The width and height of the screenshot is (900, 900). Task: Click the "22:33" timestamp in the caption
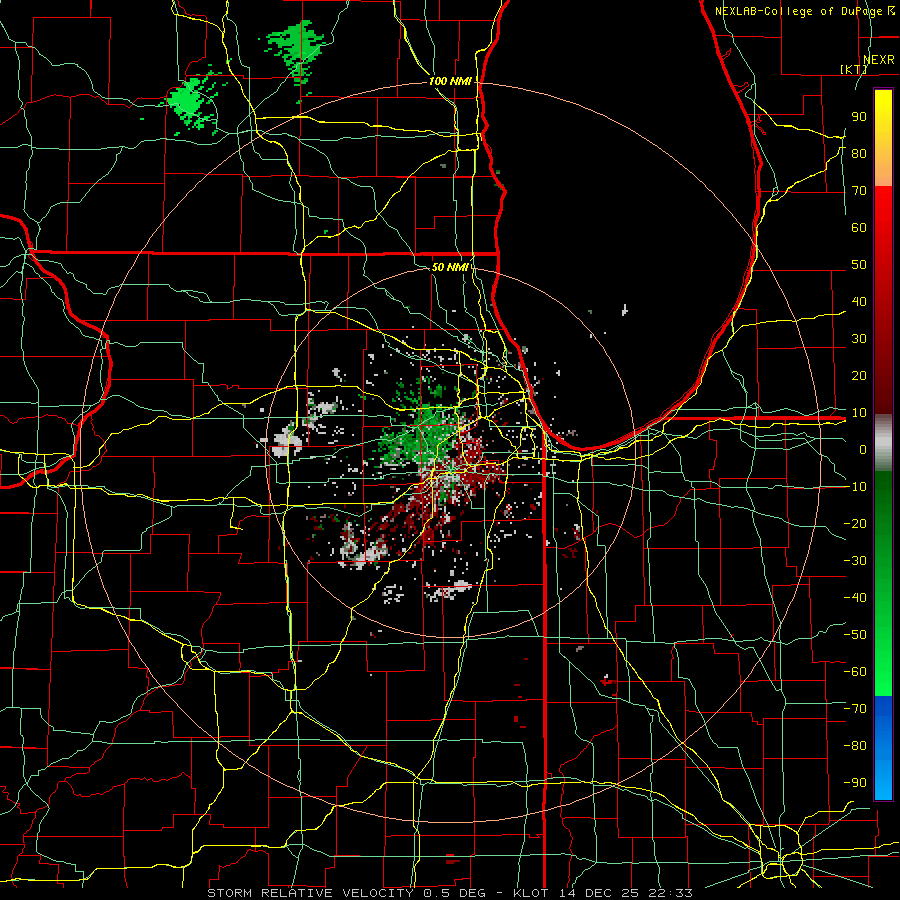coord(670,893)
